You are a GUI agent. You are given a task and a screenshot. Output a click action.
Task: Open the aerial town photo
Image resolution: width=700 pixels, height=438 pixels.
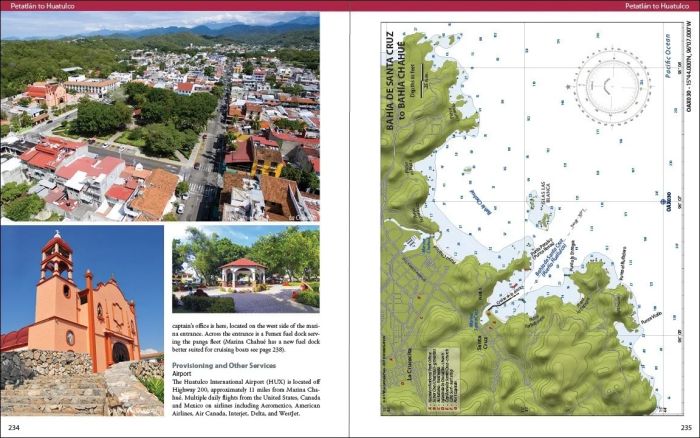click(x=160, y=116)
